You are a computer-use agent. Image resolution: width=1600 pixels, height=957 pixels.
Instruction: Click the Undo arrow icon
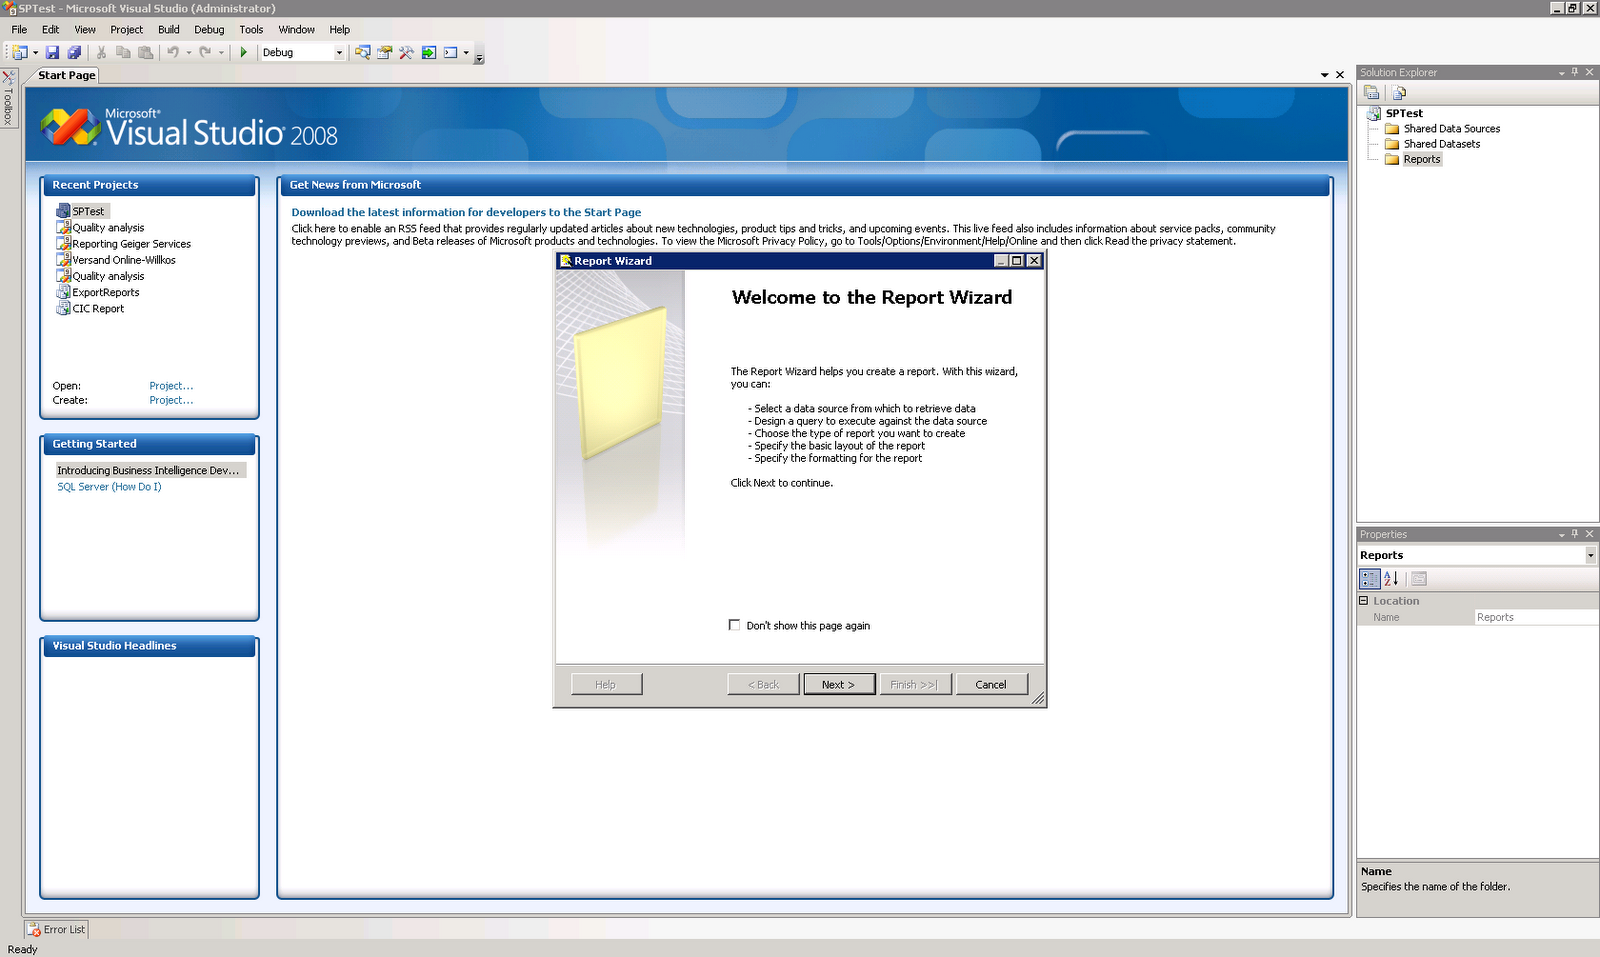pos(173,53)
